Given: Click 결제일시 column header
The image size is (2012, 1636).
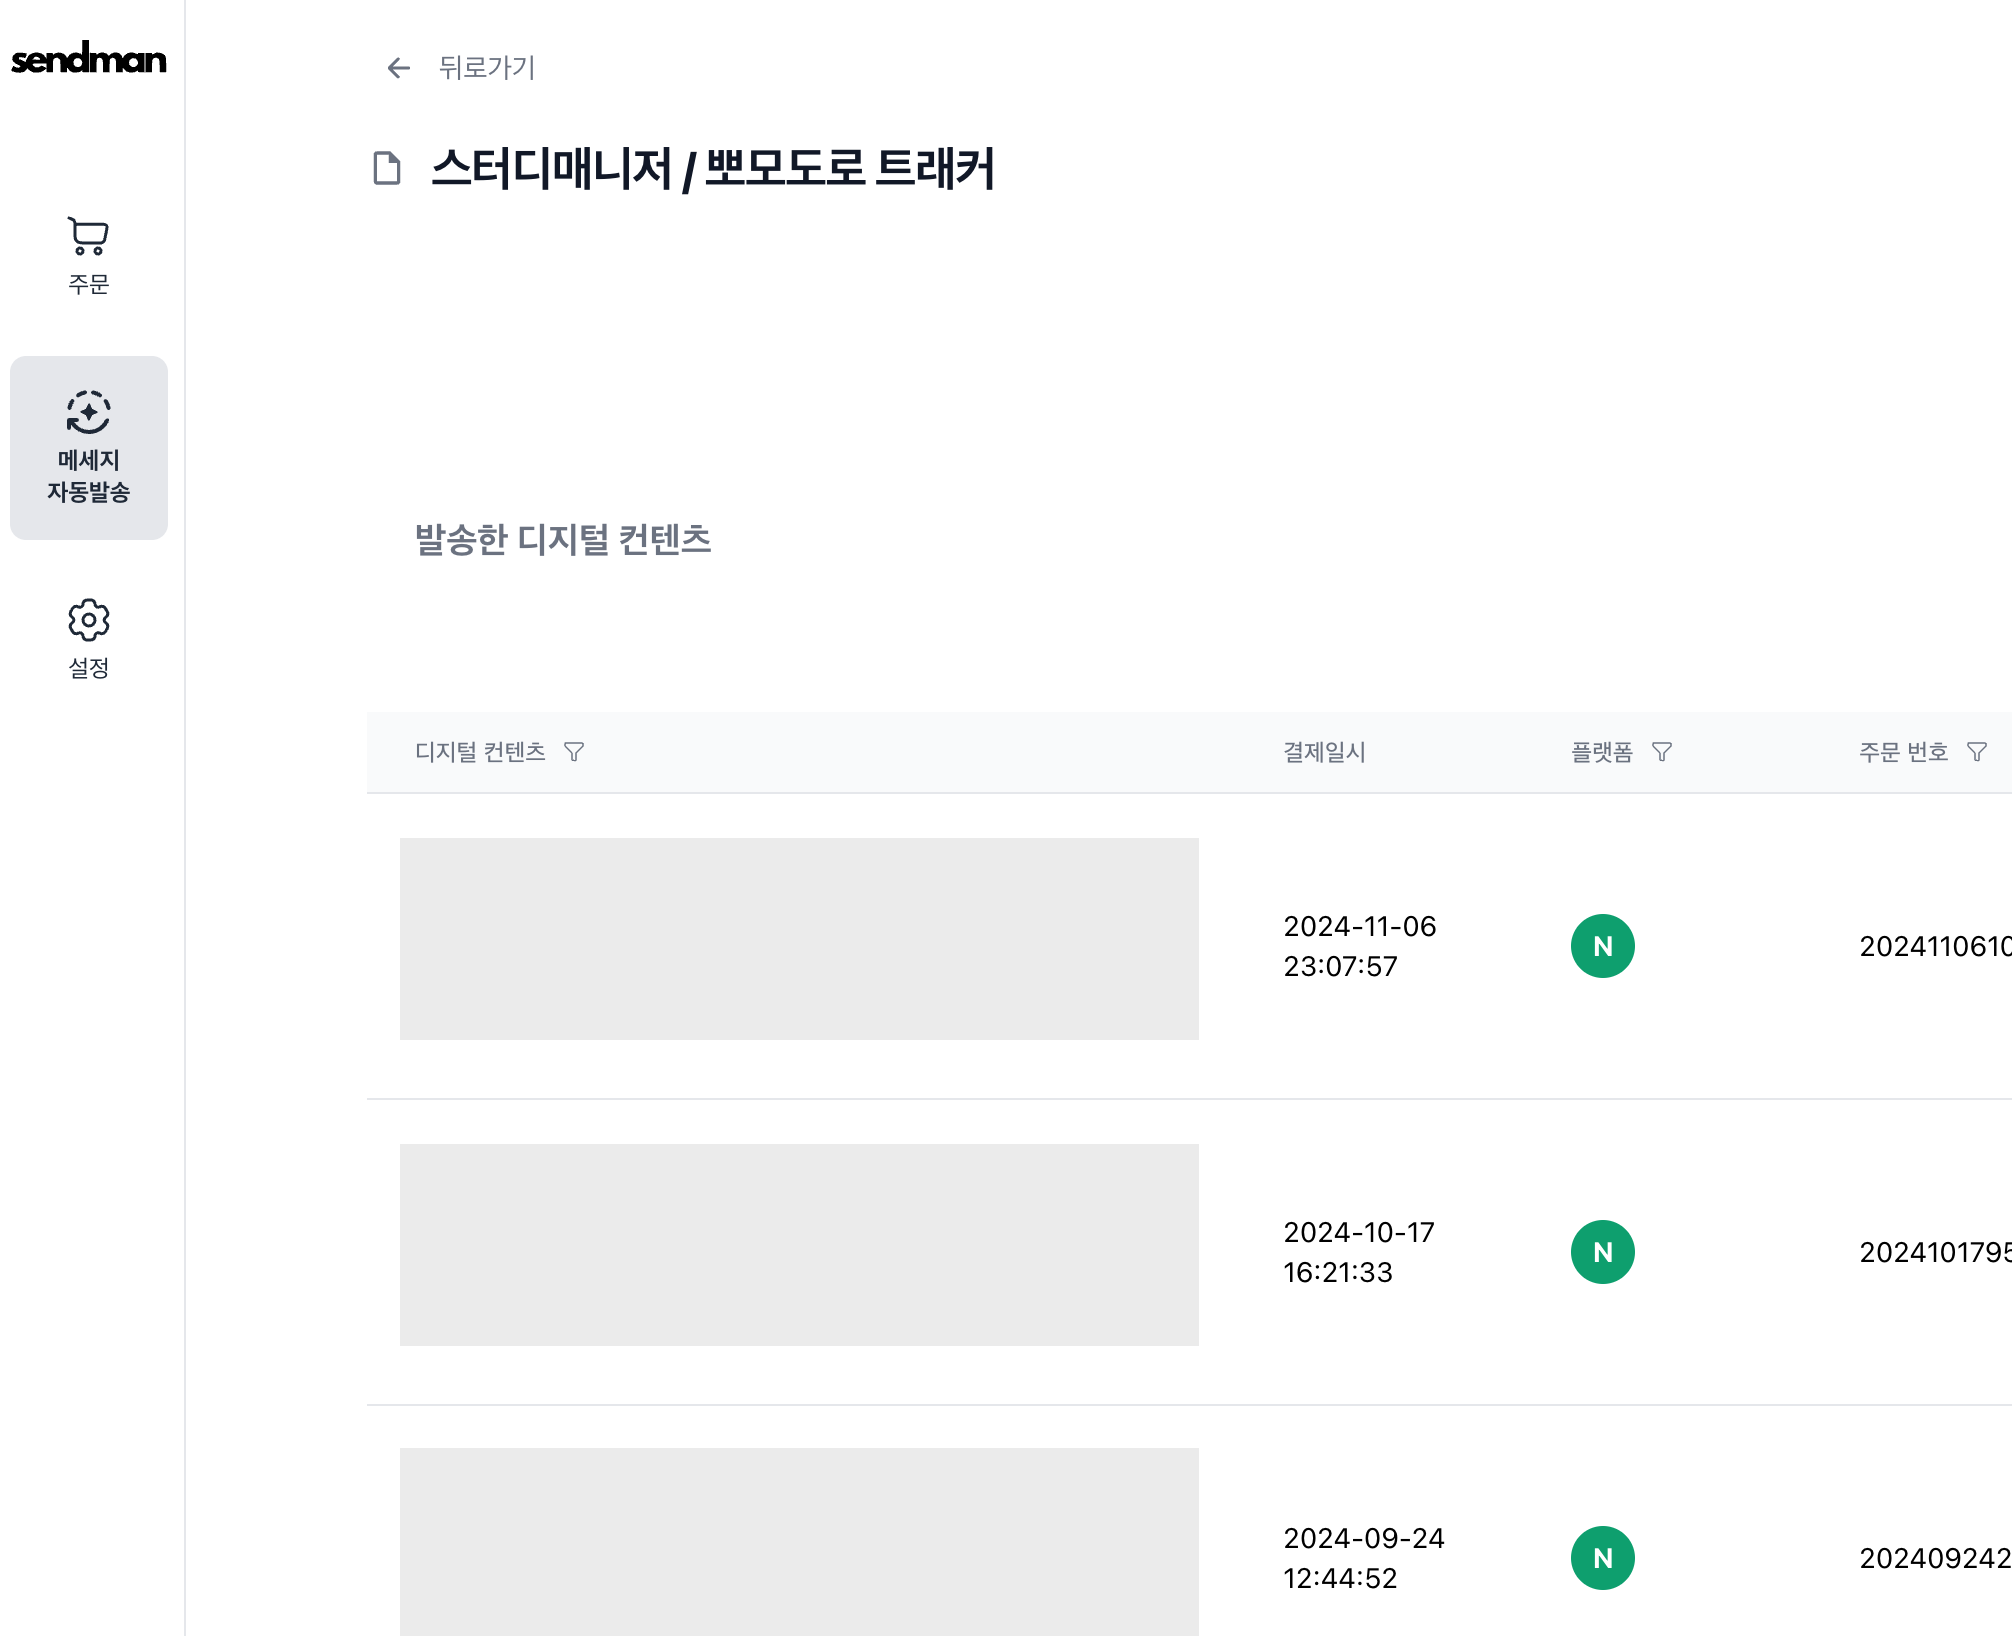Looking at the screenshot, I should coord(1324,752).
